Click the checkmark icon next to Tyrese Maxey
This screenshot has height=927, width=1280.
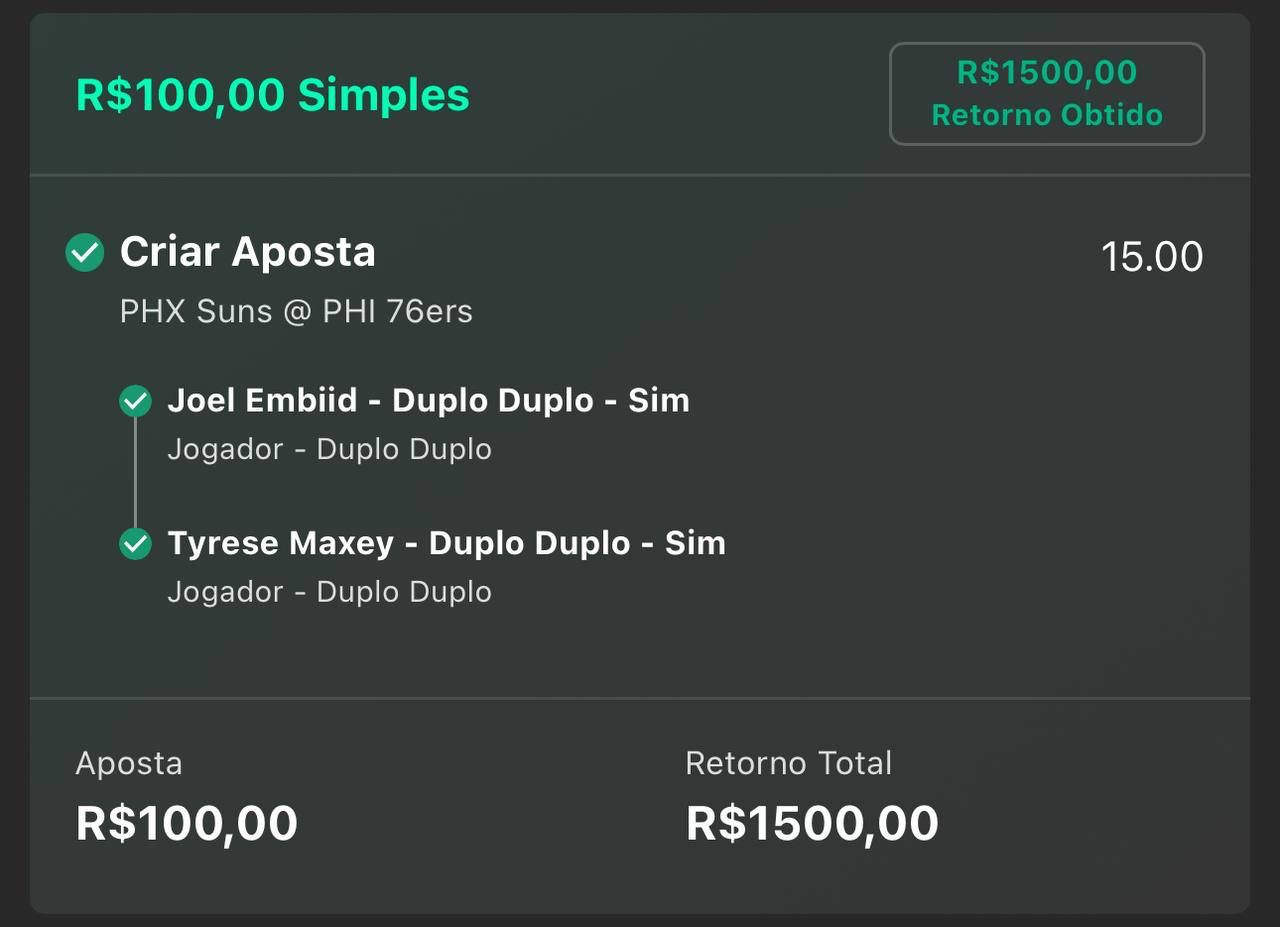pyautogui.click(x=135, y=544)
